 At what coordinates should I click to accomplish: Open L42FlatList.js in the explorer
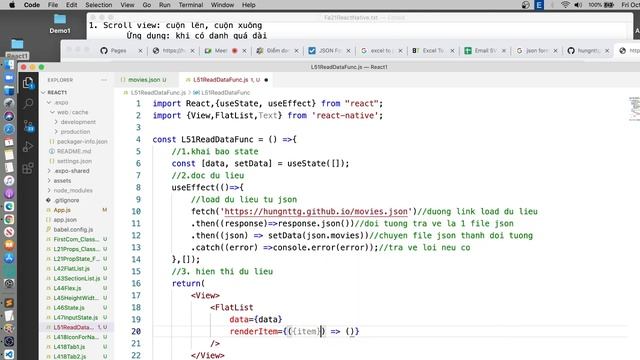coord(71,269)
